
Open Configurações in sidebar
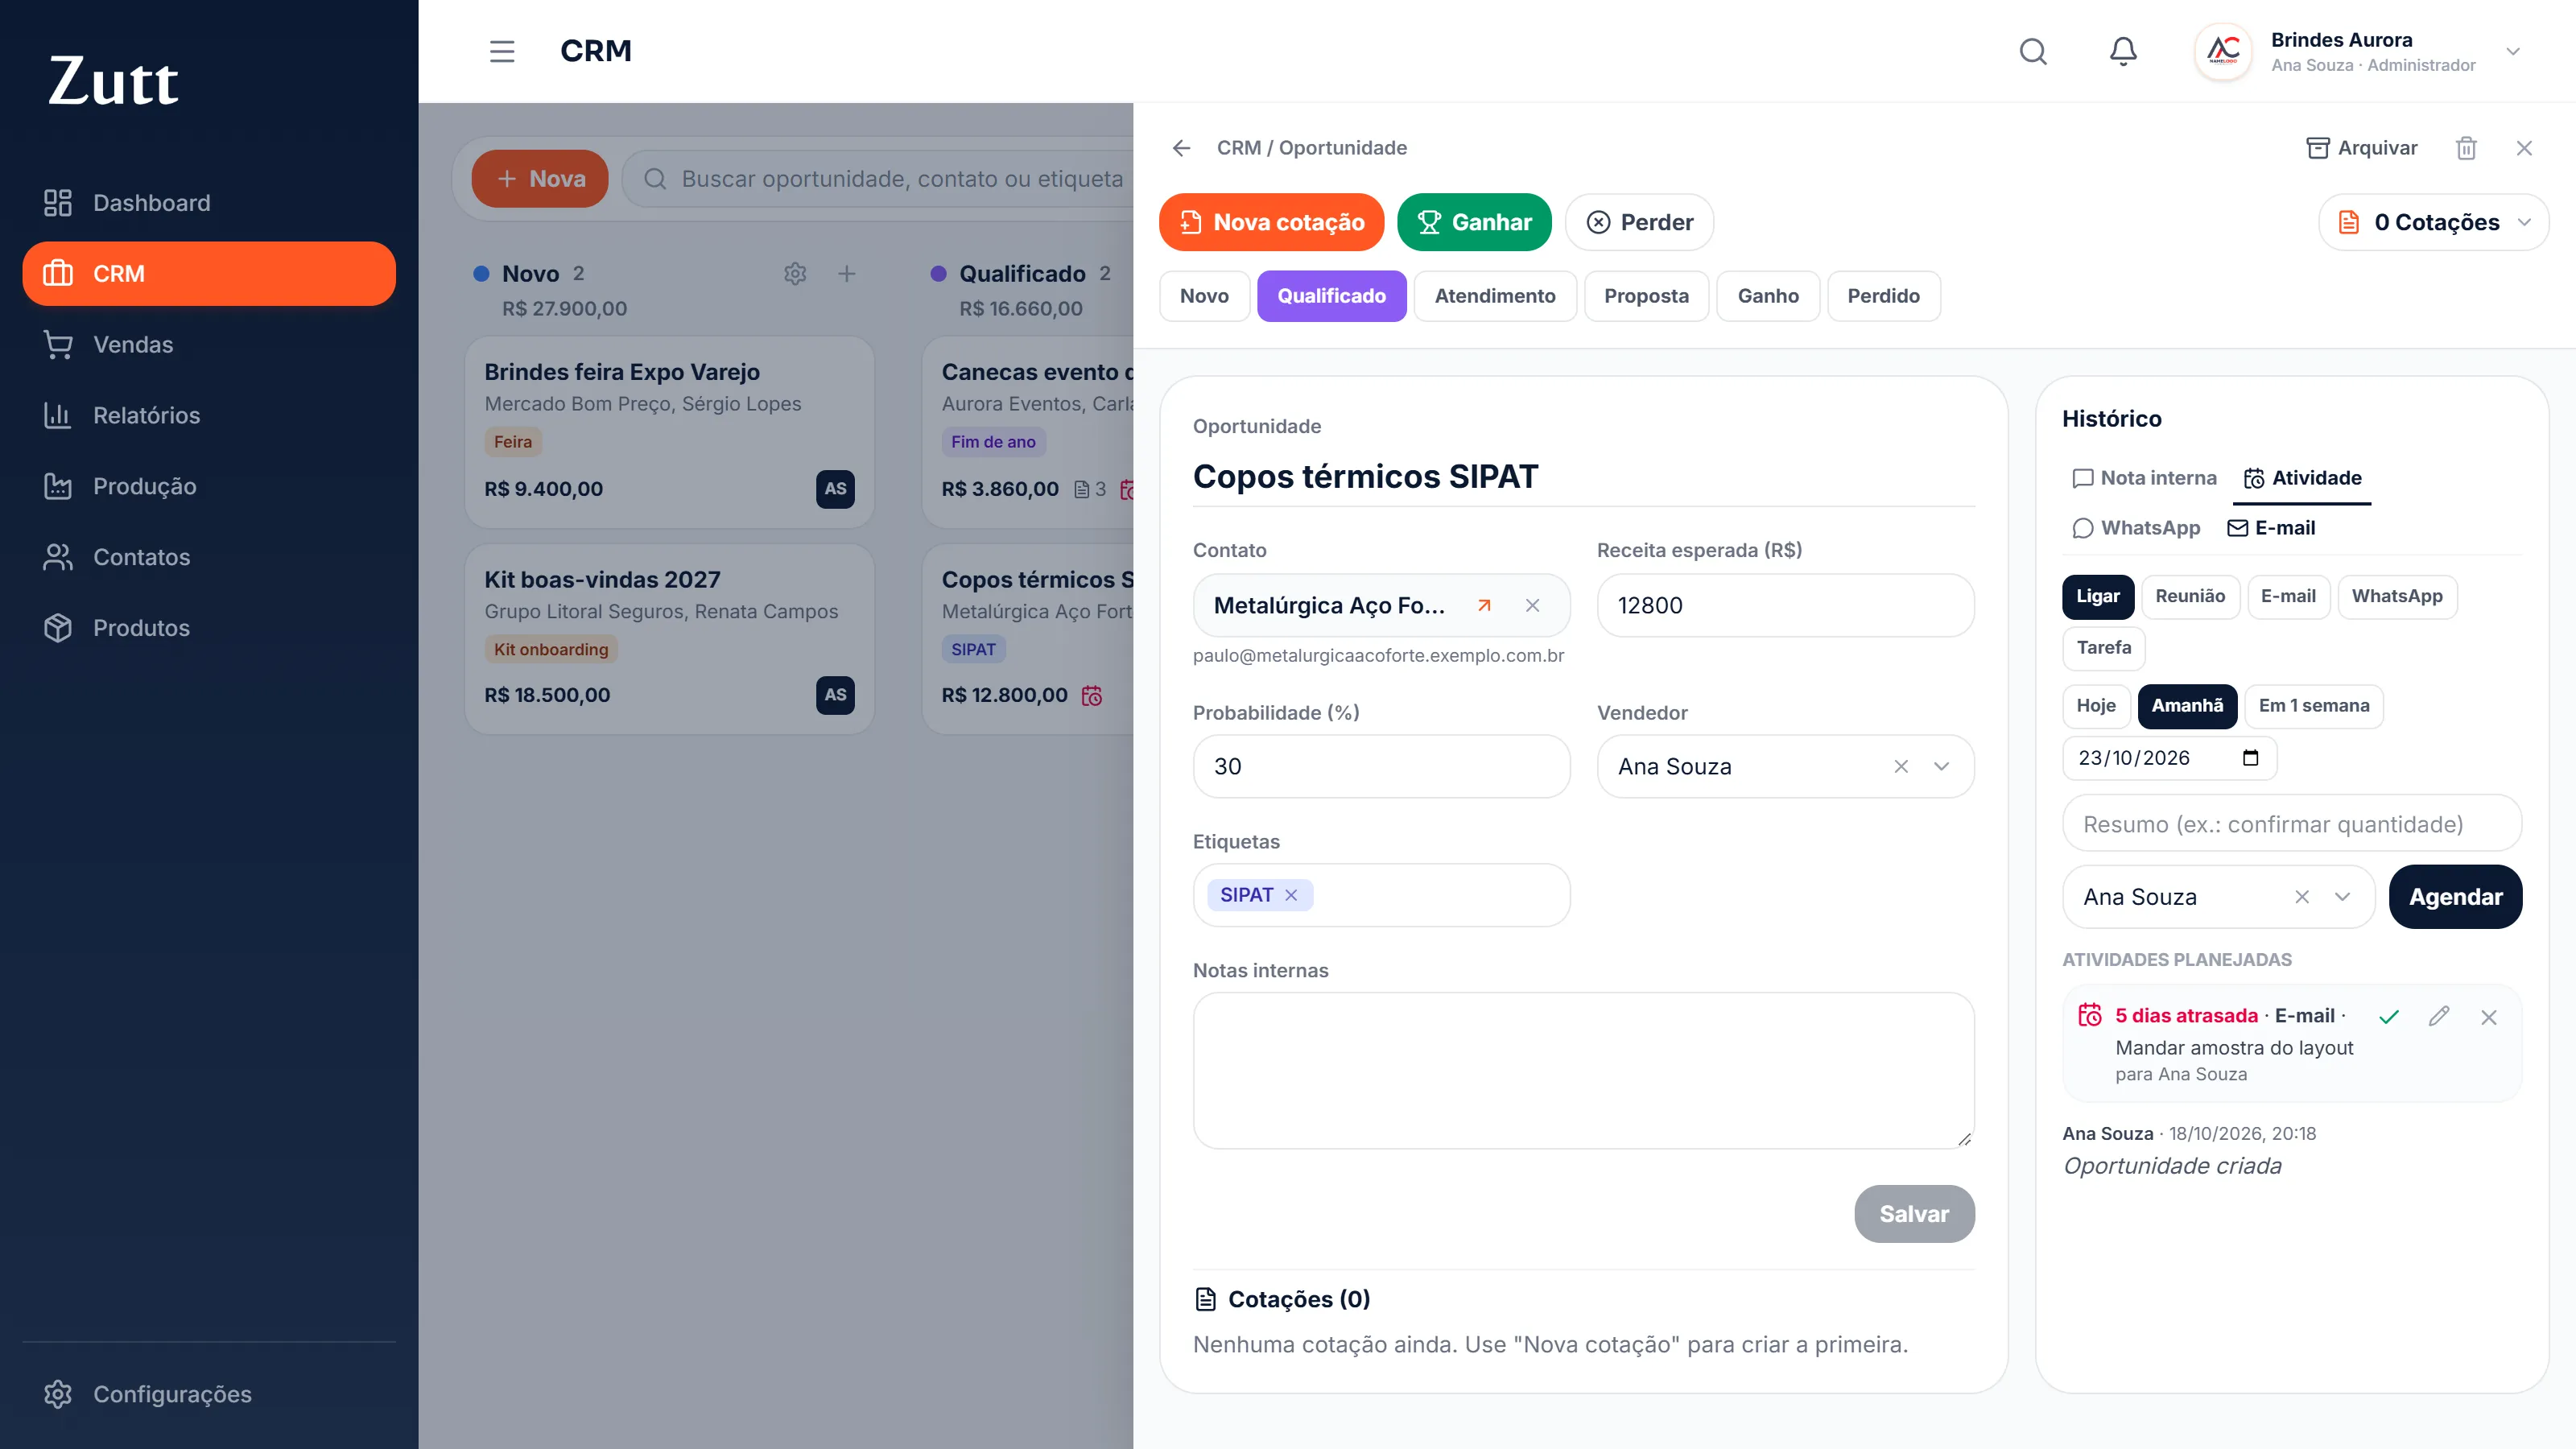coord(209,1394)
